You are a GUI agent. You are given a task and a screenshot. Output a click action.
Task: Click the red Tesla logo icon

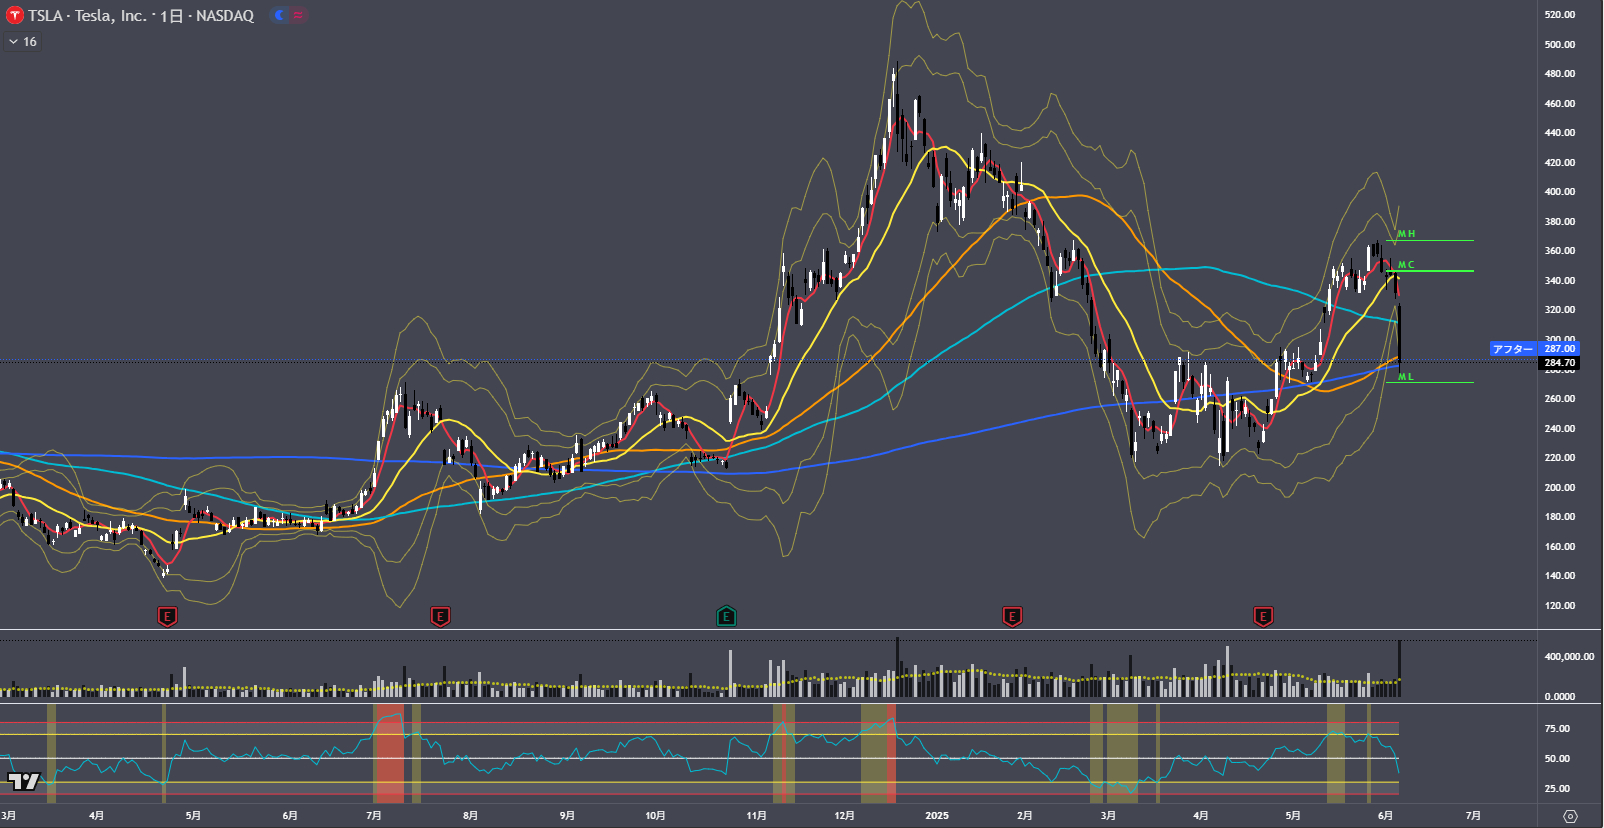pyautogui.click(x=15, y=15)
